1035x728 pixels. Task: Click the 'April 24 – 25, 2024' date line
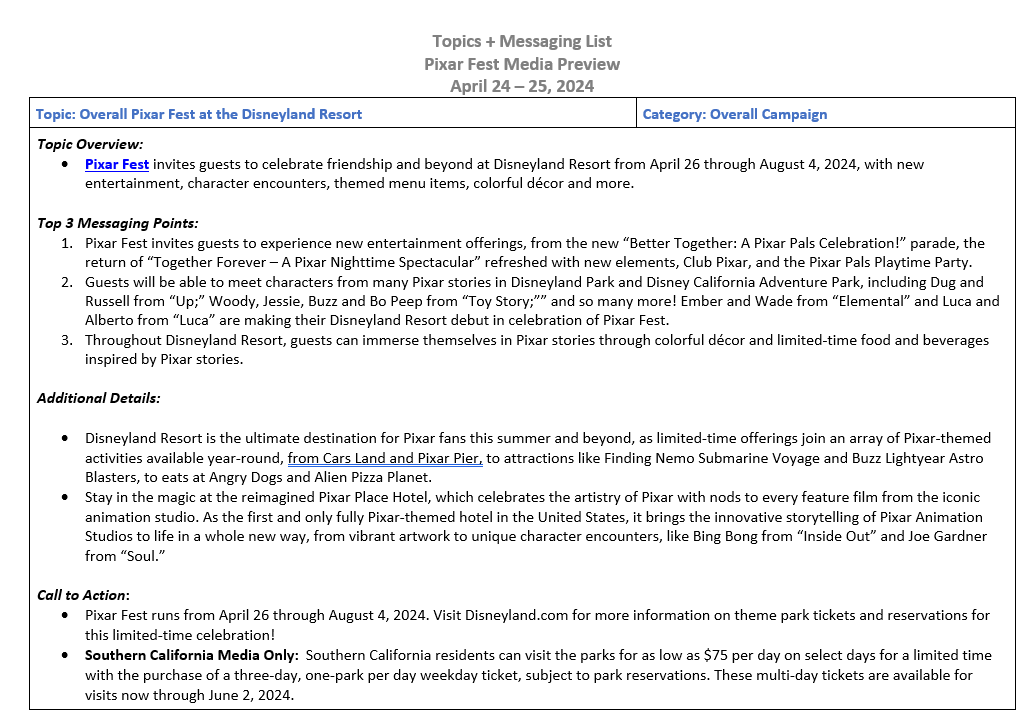pos(521,86)
